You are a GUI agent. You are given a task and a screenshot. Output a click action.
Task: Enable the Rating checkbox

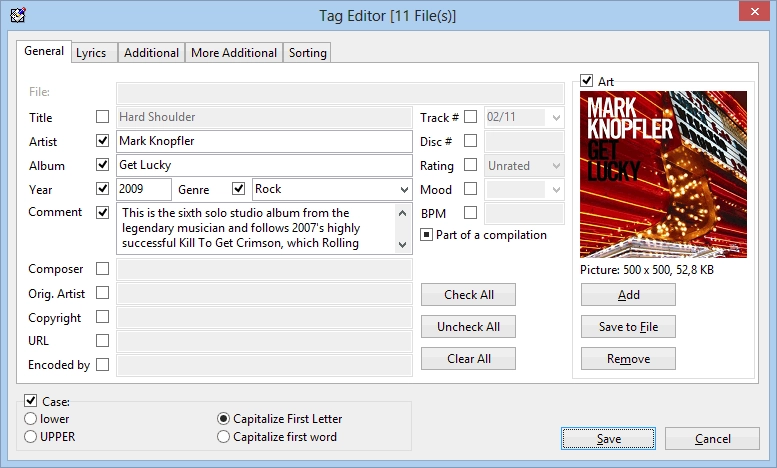tap(471, 165)
